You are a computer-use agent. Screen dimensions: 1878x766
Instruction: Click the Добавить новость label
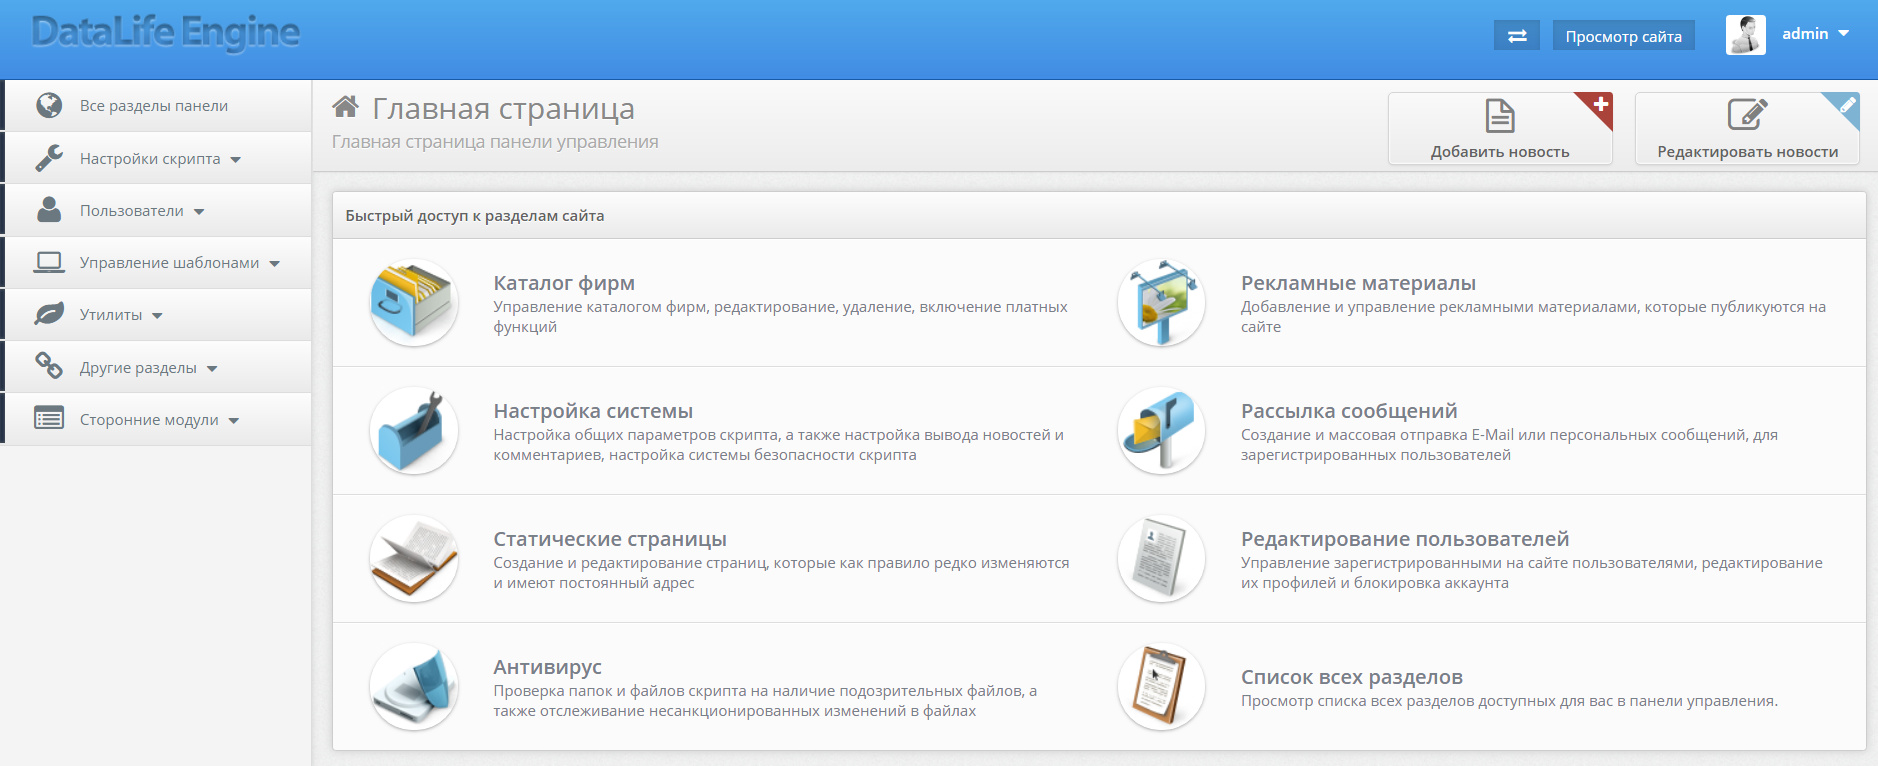tap(1500, 152)
